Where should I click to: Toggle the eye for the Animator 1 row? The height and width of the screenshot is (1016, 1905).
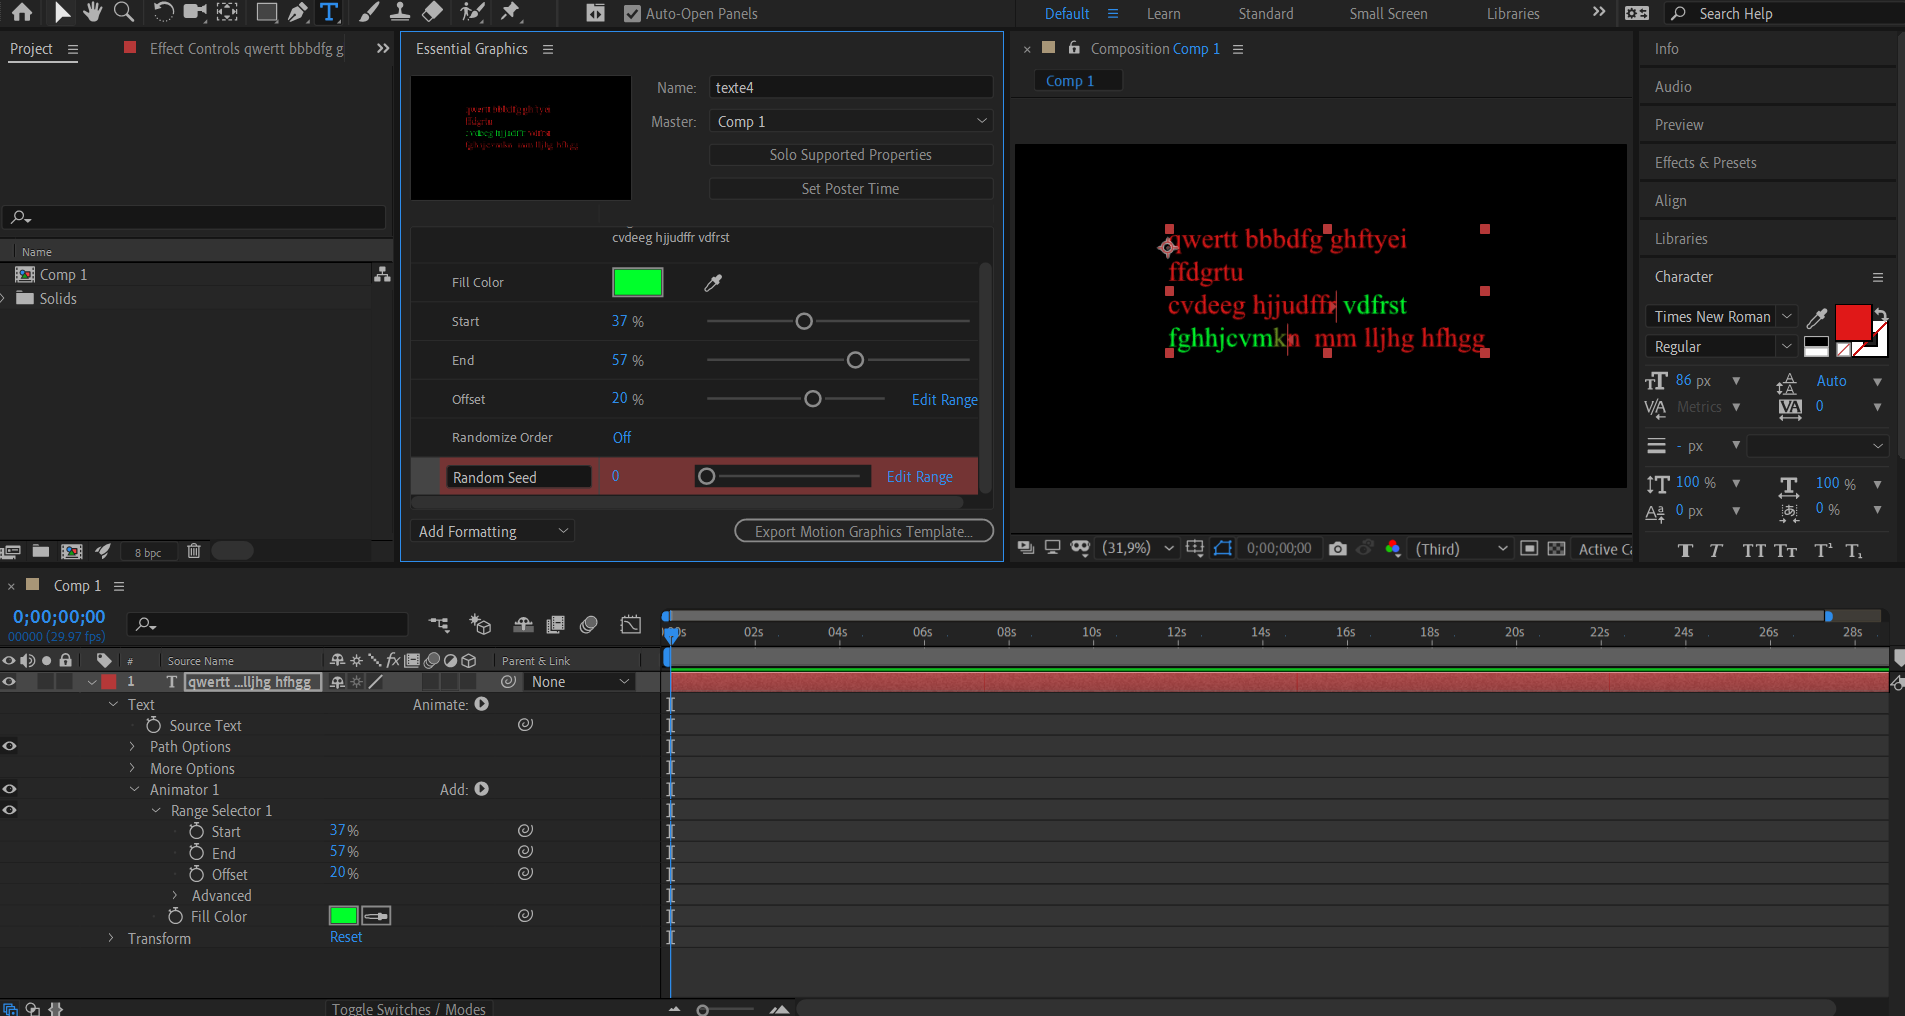pos(9,789)
